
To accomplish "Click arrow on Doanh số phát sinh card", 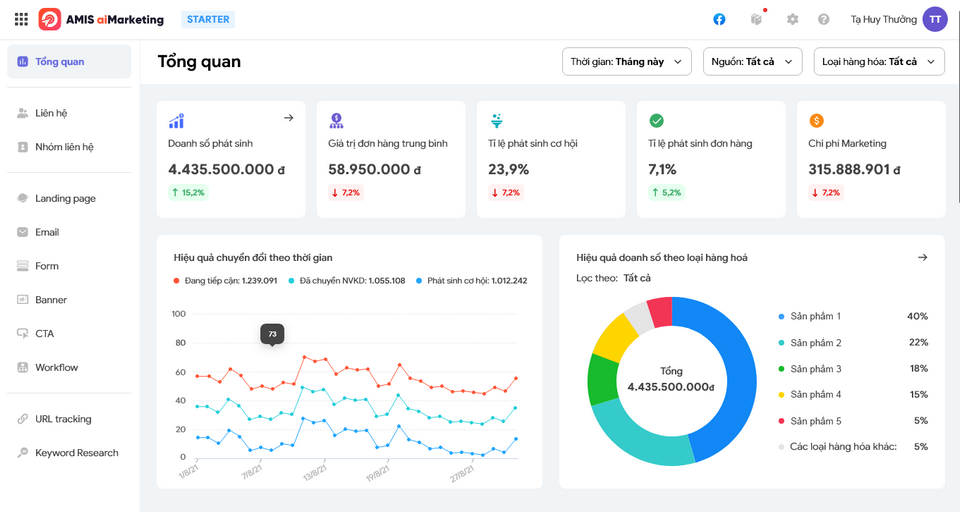I will tap(289, 118).
